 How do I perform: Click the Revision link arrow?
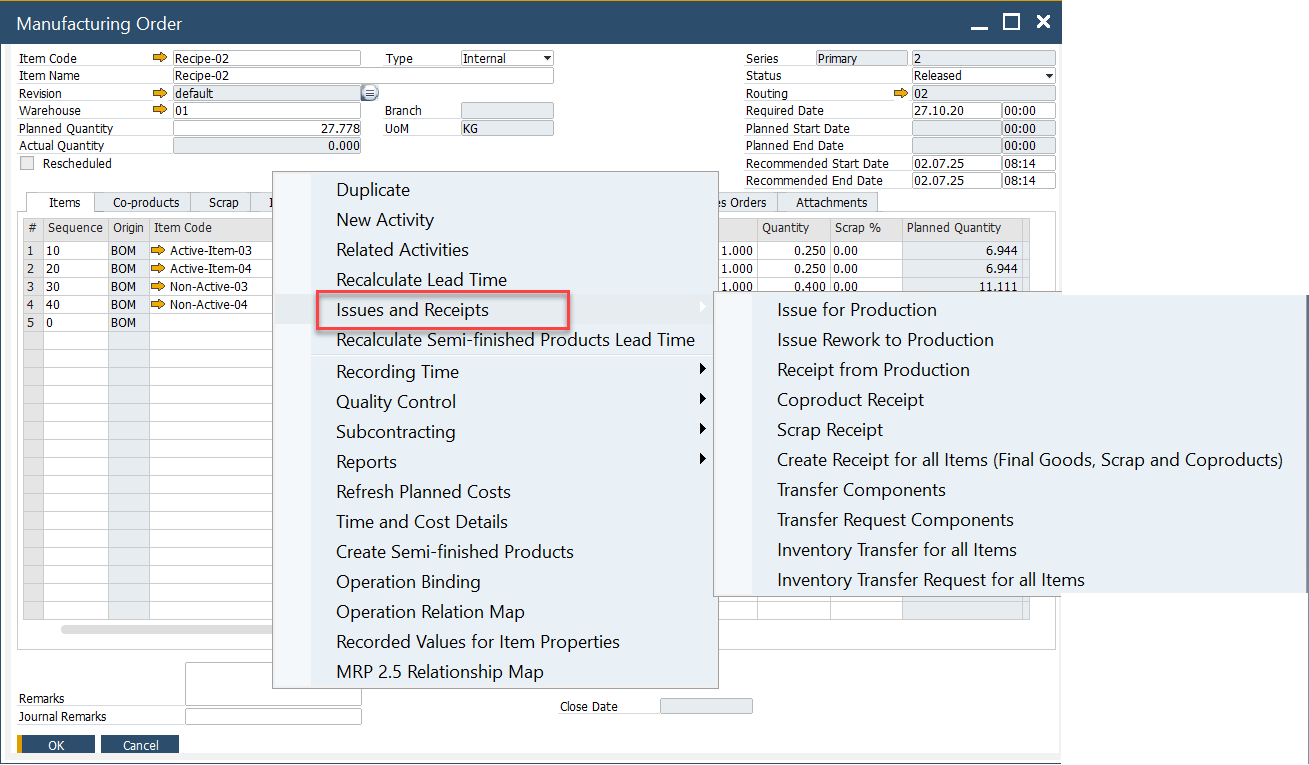coord(159,93)
